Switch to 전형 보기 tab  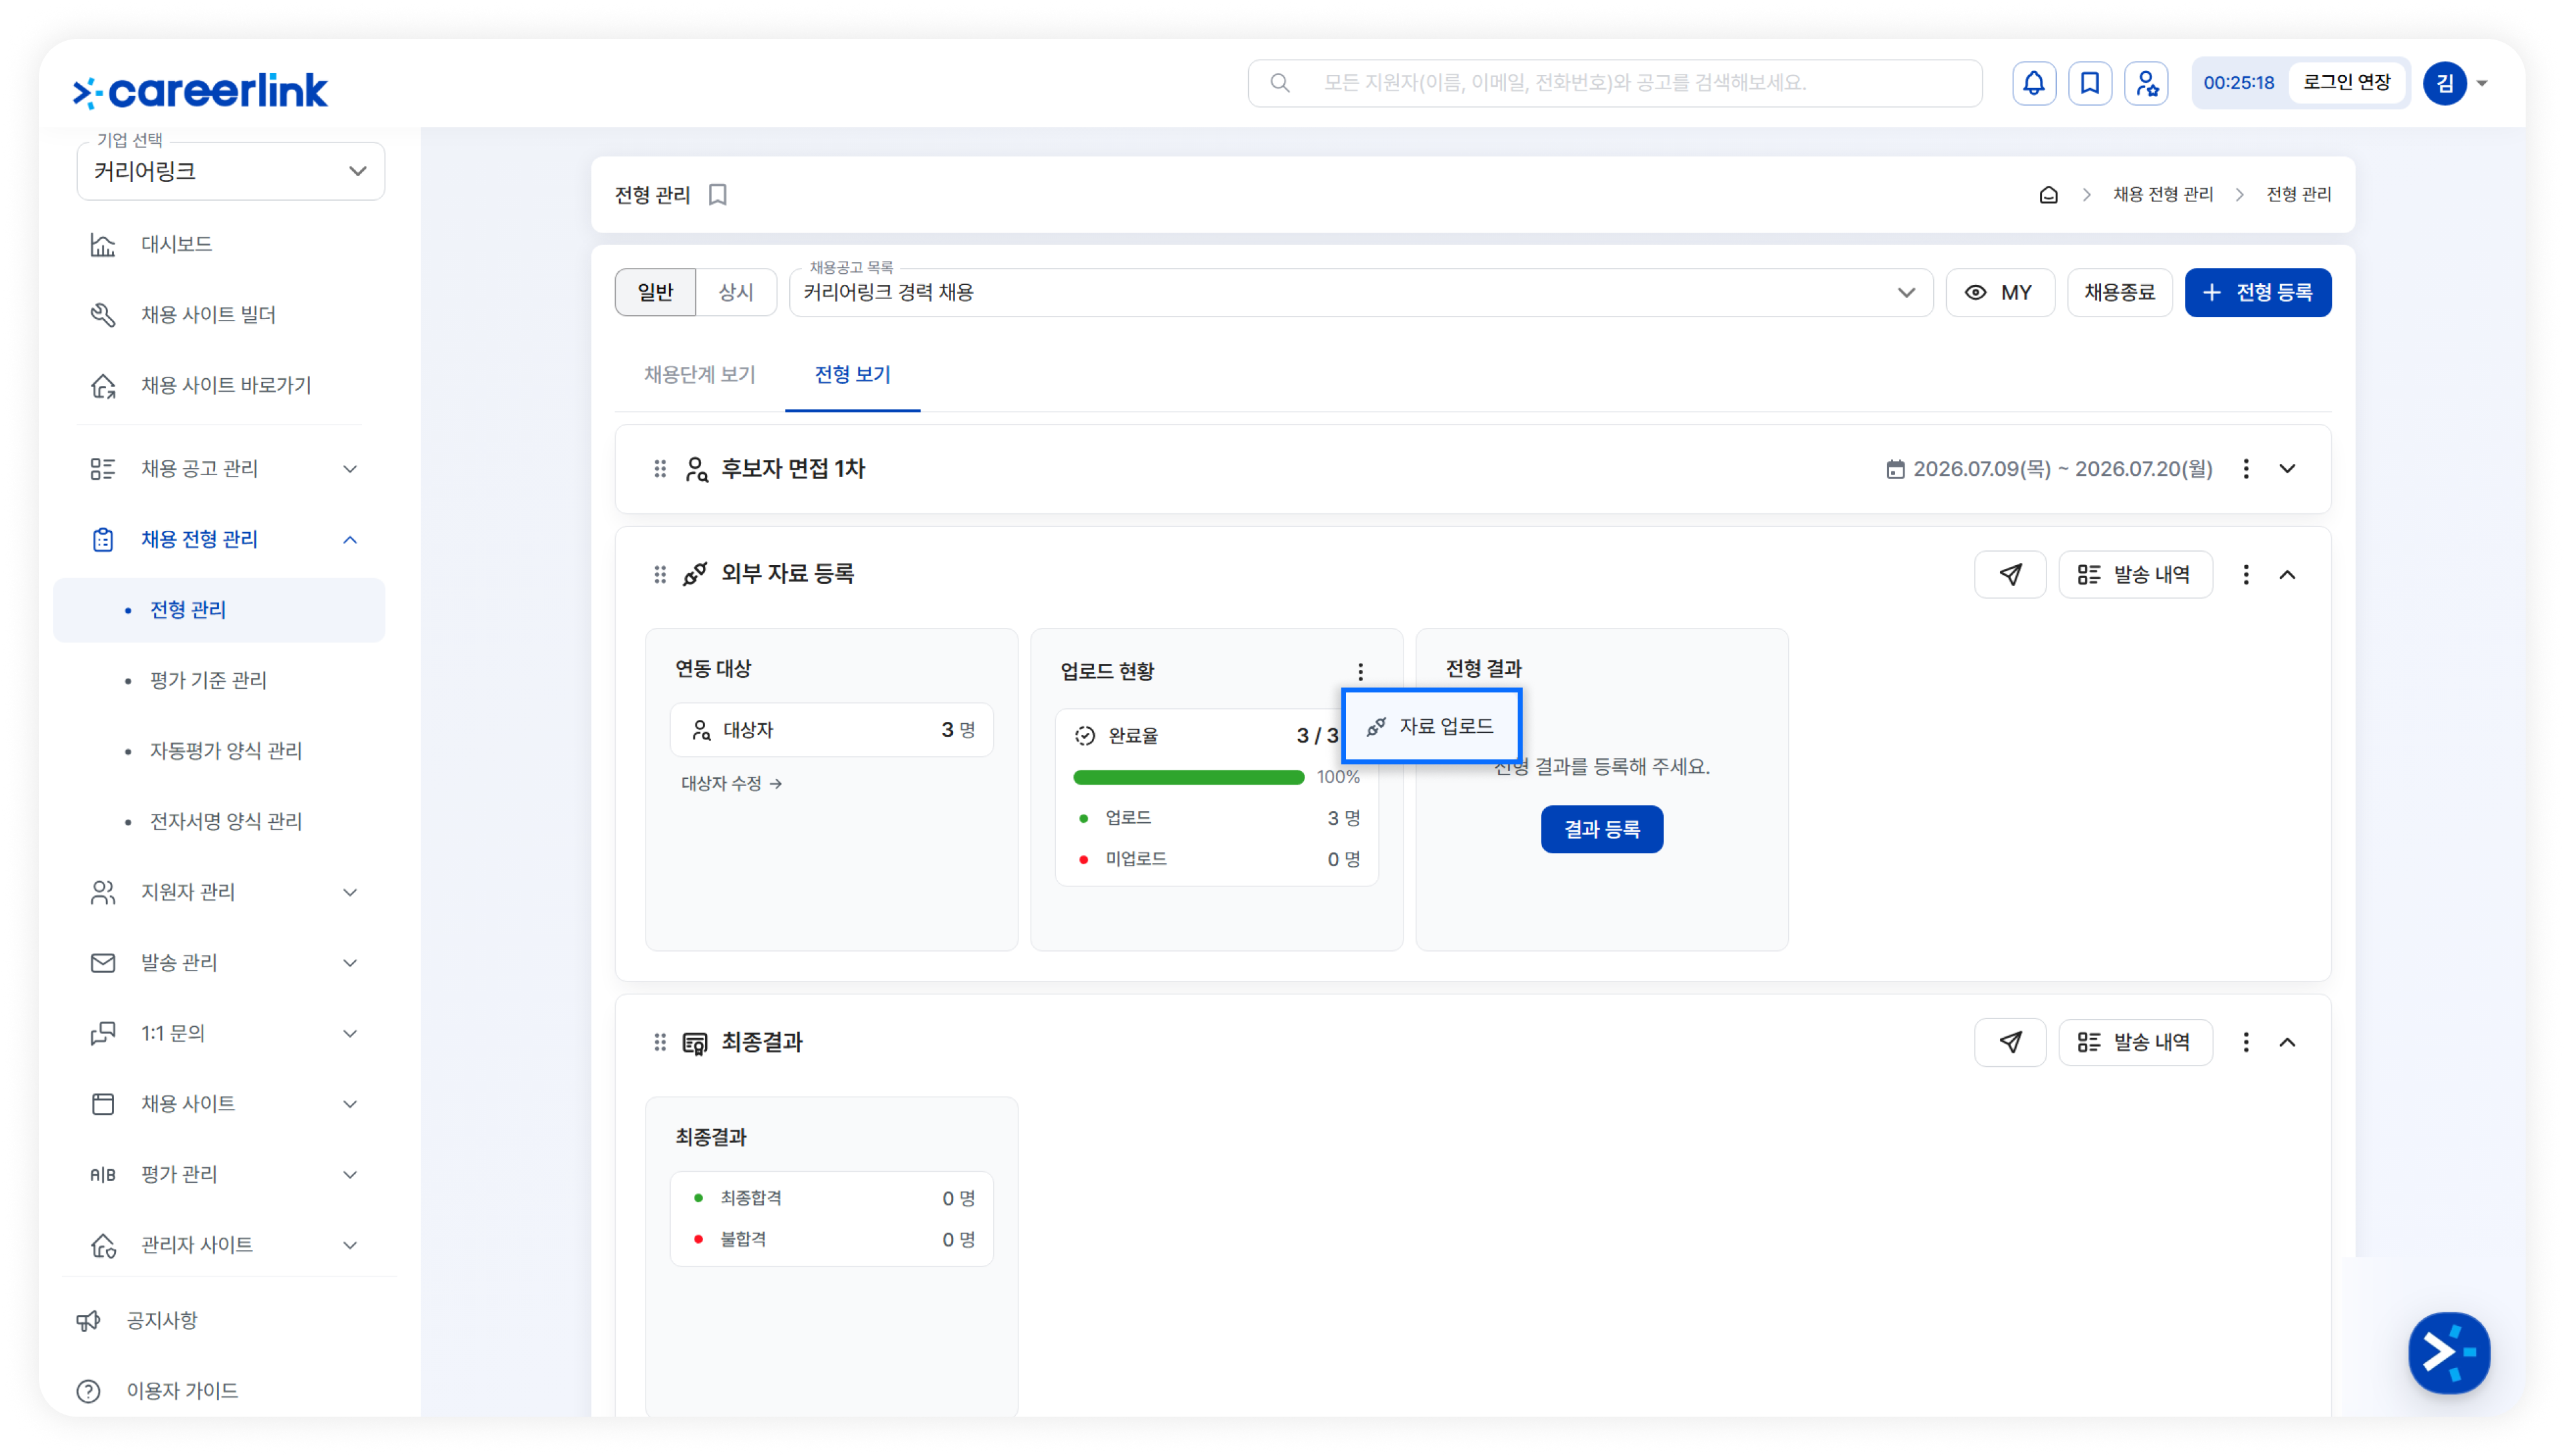852,375
